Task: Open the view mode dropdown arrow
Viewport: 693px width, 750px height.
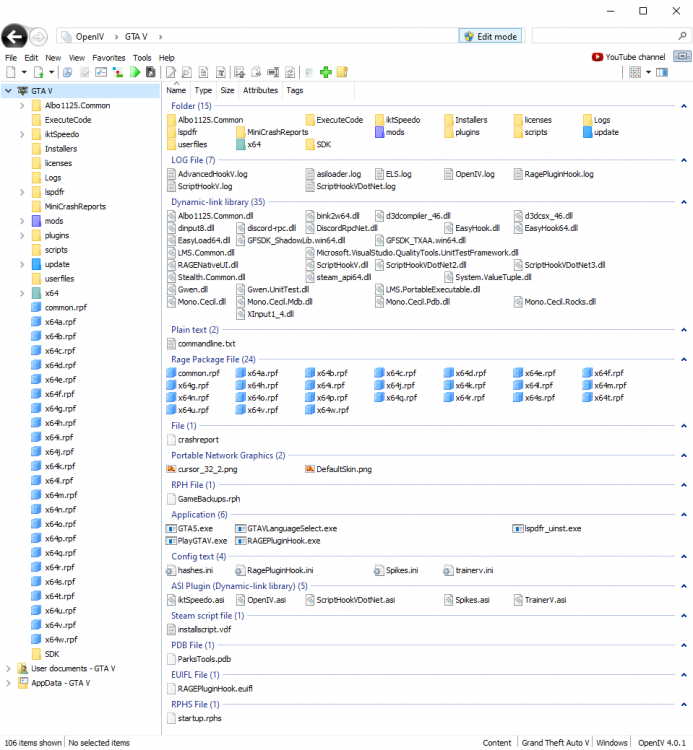Action: pos(649,72)
